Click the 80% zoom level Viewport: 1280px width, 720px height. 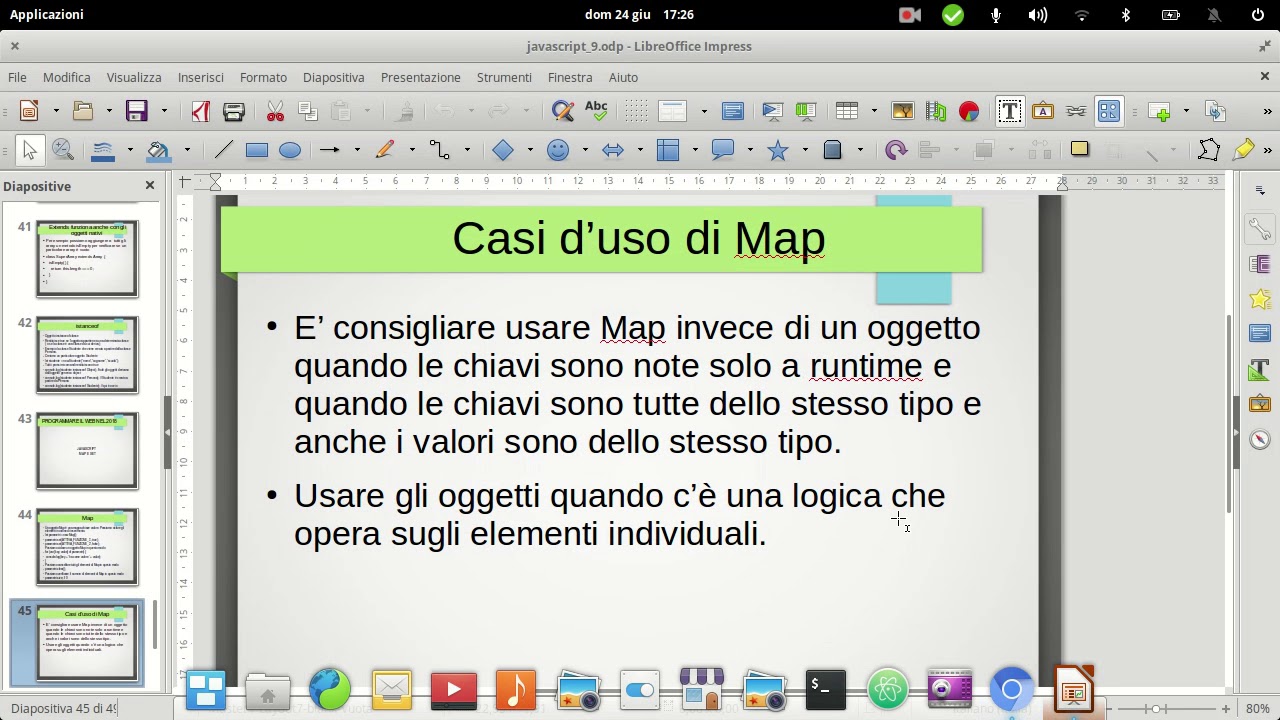pos(1258,709)
